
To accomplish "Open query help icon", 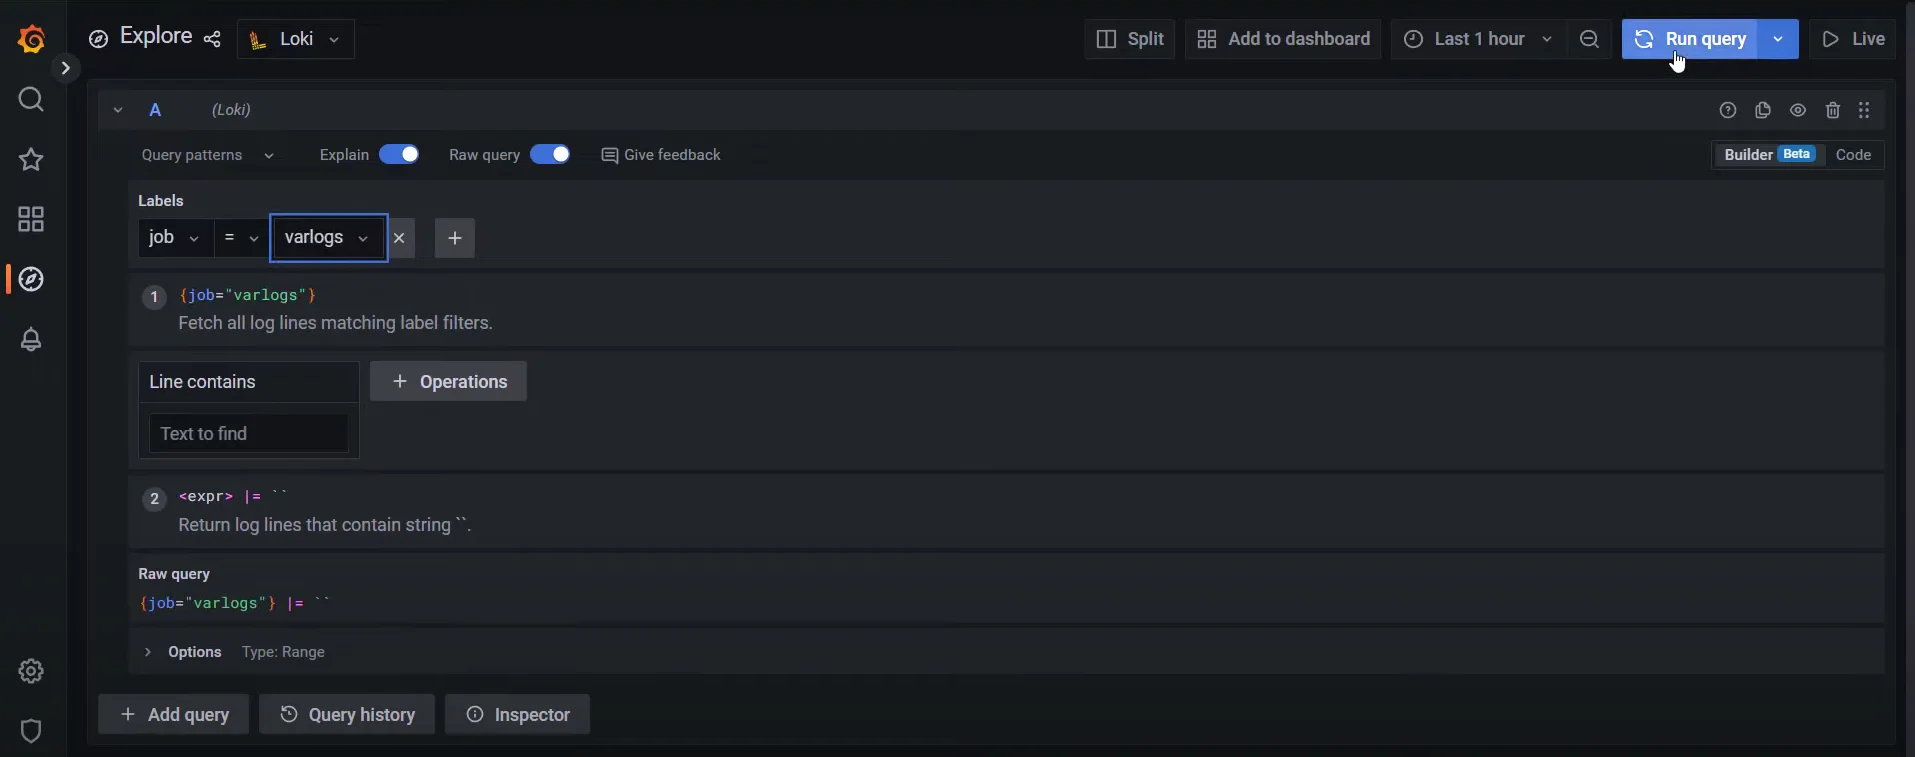I will [1728, 110].
